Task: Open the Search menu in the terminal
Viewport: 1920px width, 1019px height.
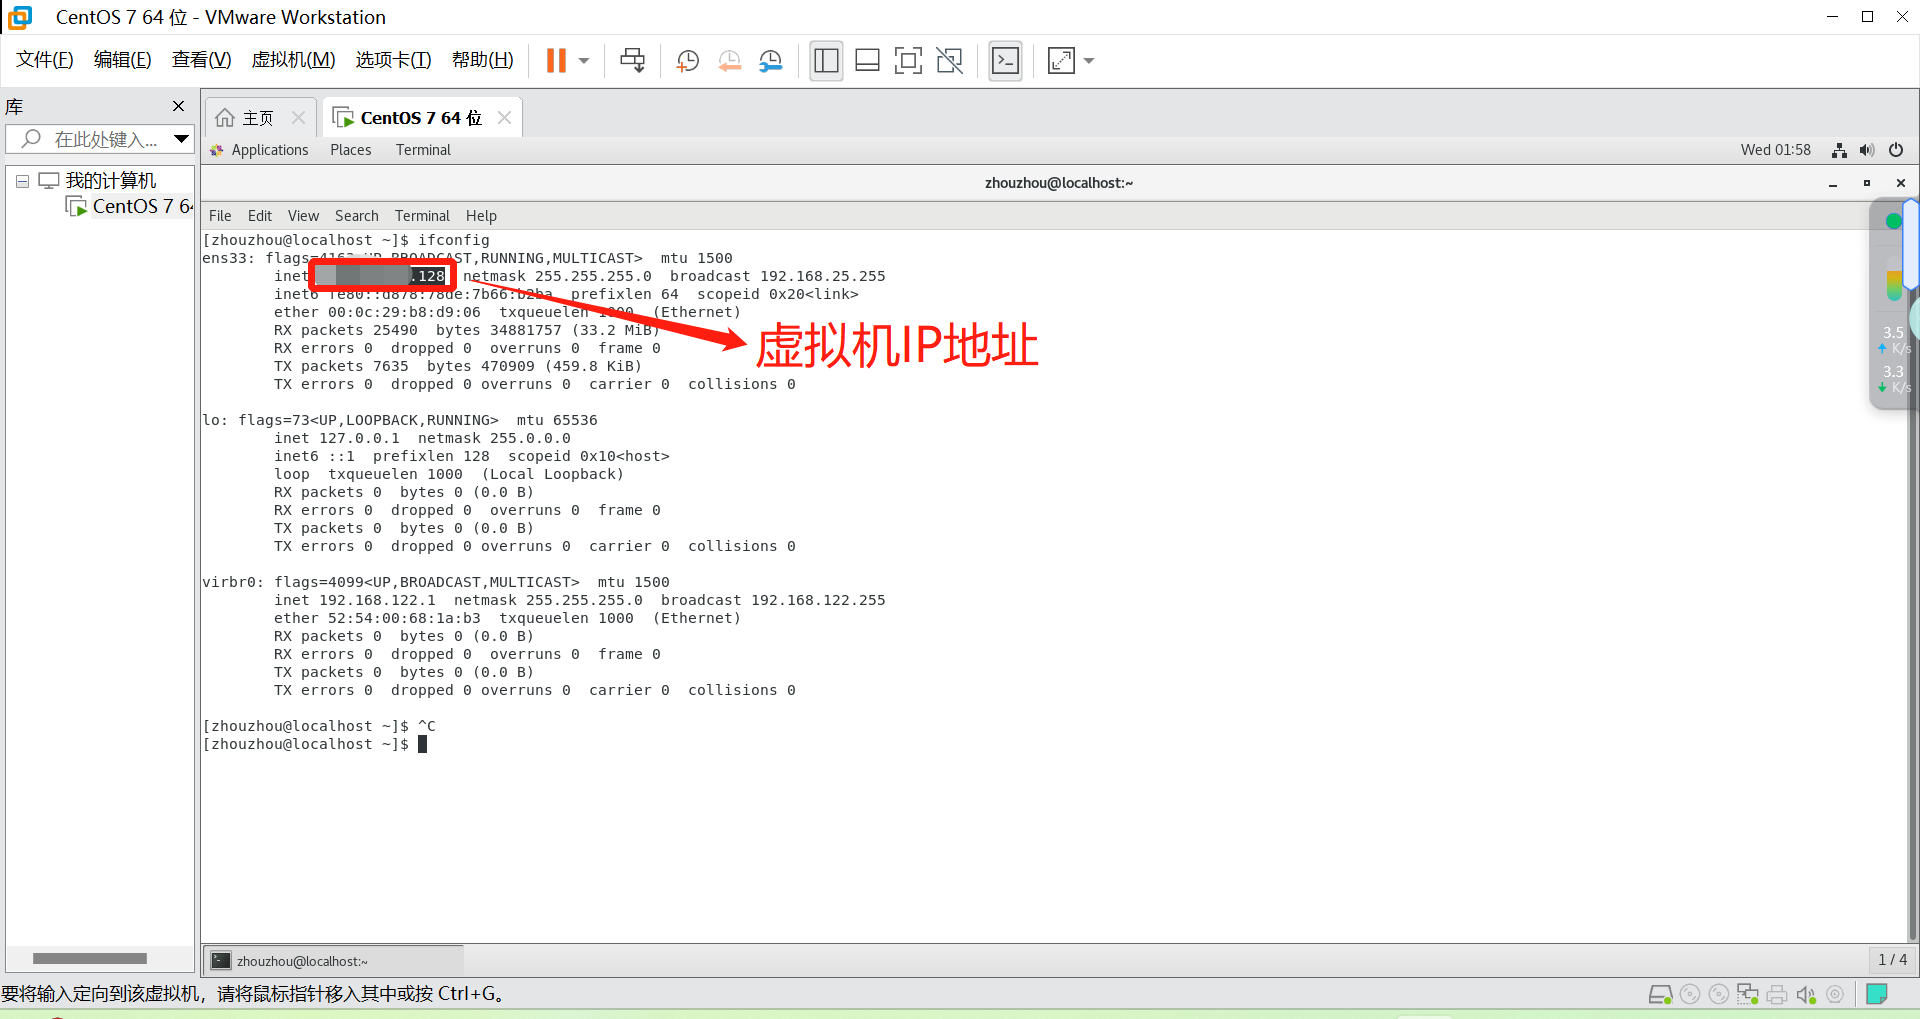Action: click(x=356, y=215)
